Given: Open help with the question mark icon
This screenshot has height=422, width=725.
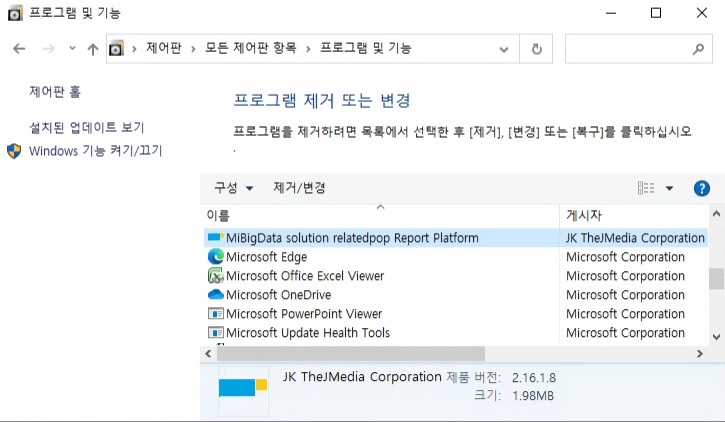Looking at the screenshot, I should (x=701, y=188).
